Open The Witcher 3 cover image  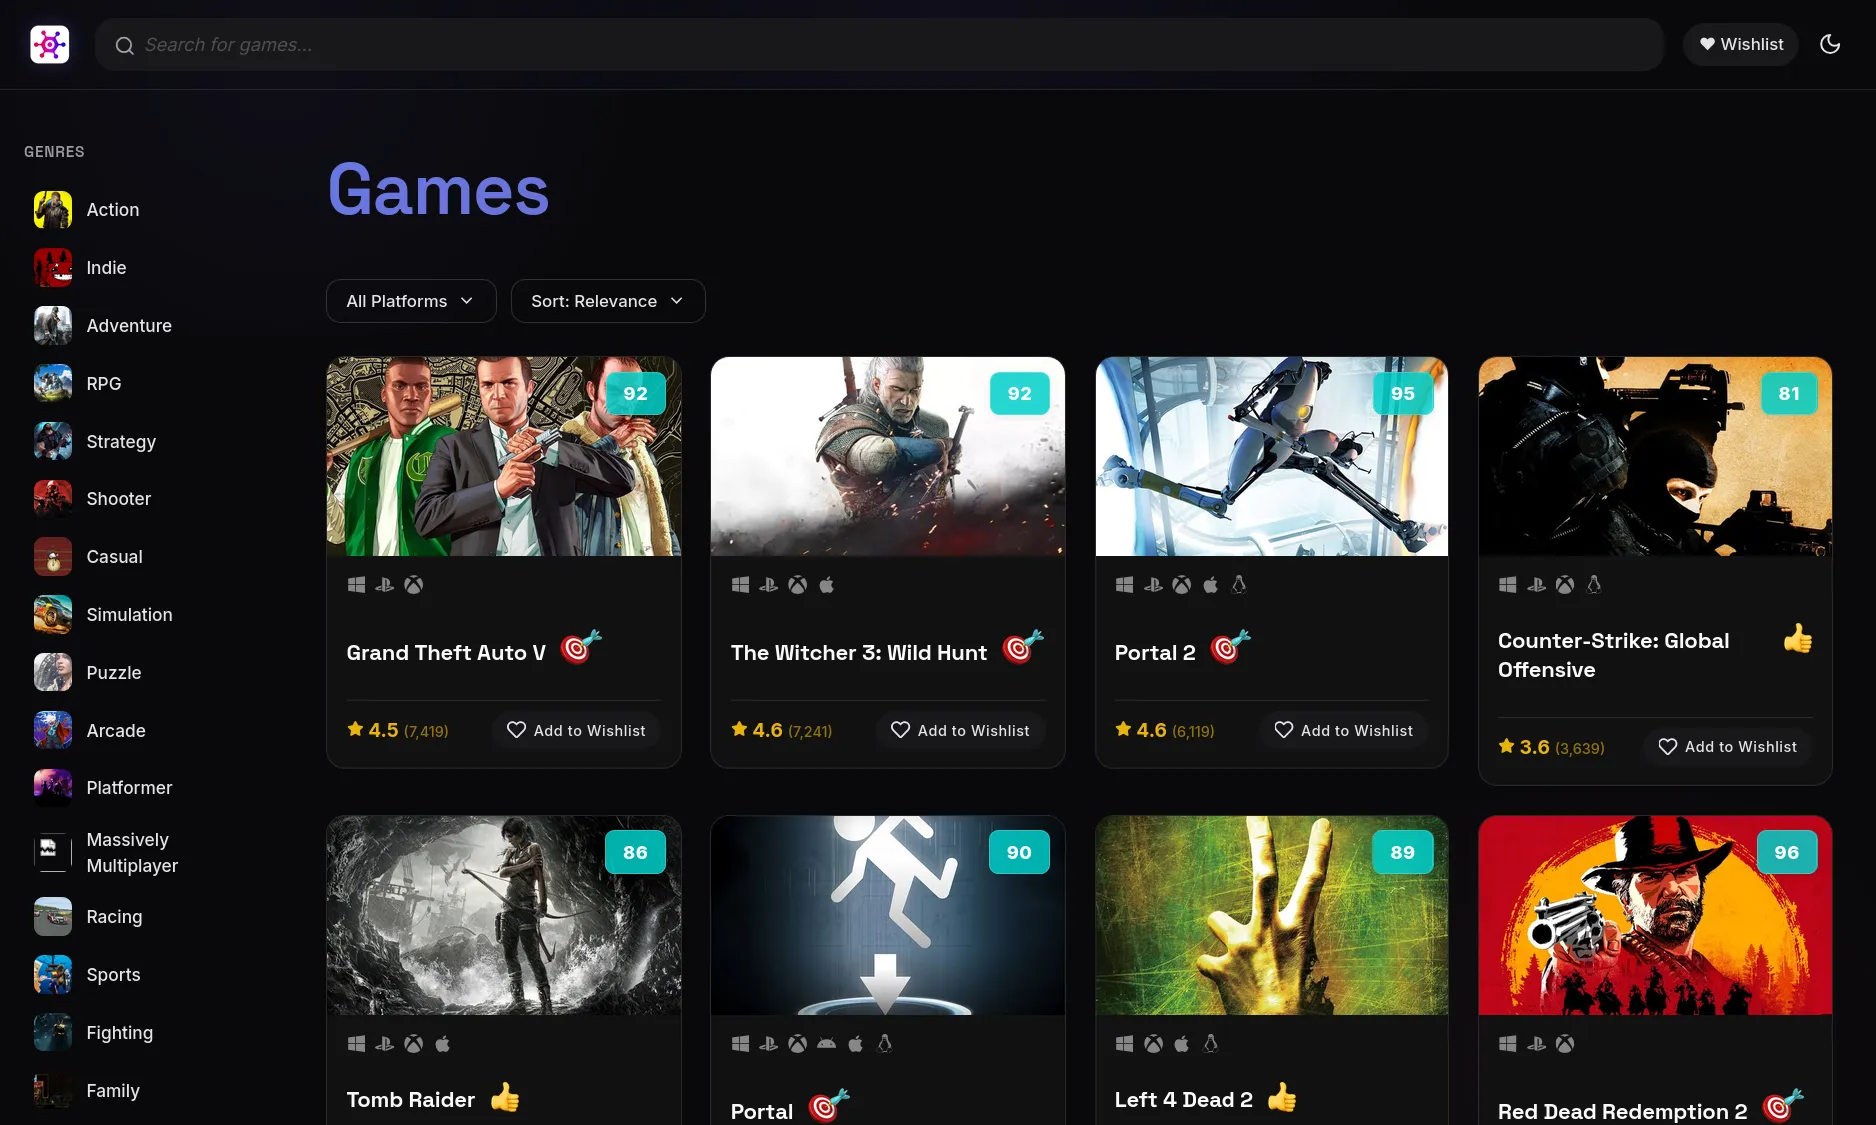click(888, 456)
